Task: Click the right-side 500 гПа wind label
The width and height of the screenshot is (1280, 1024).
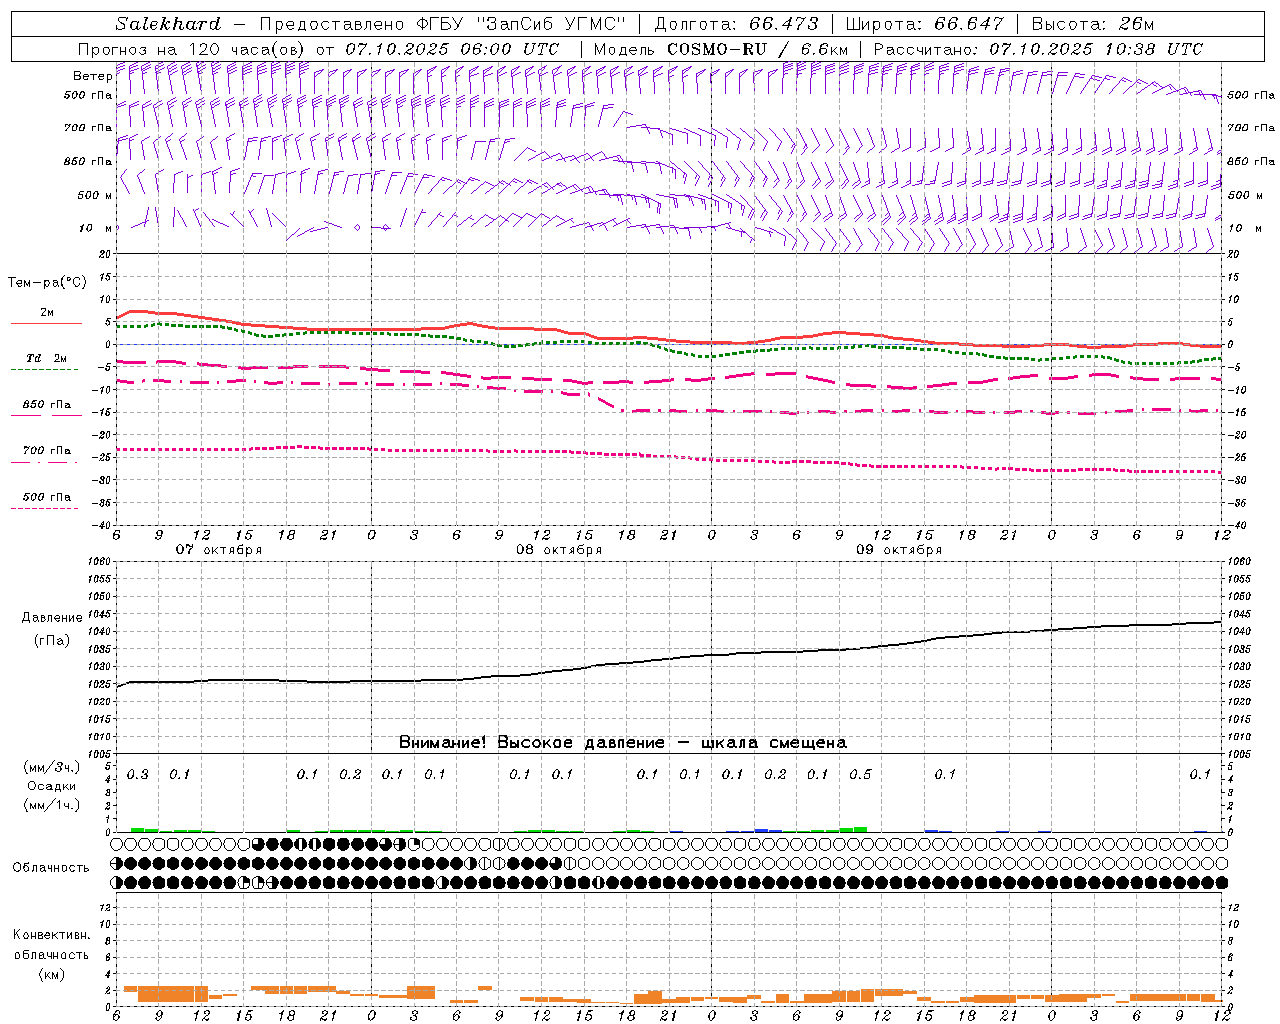Action: coord(1251,96)
